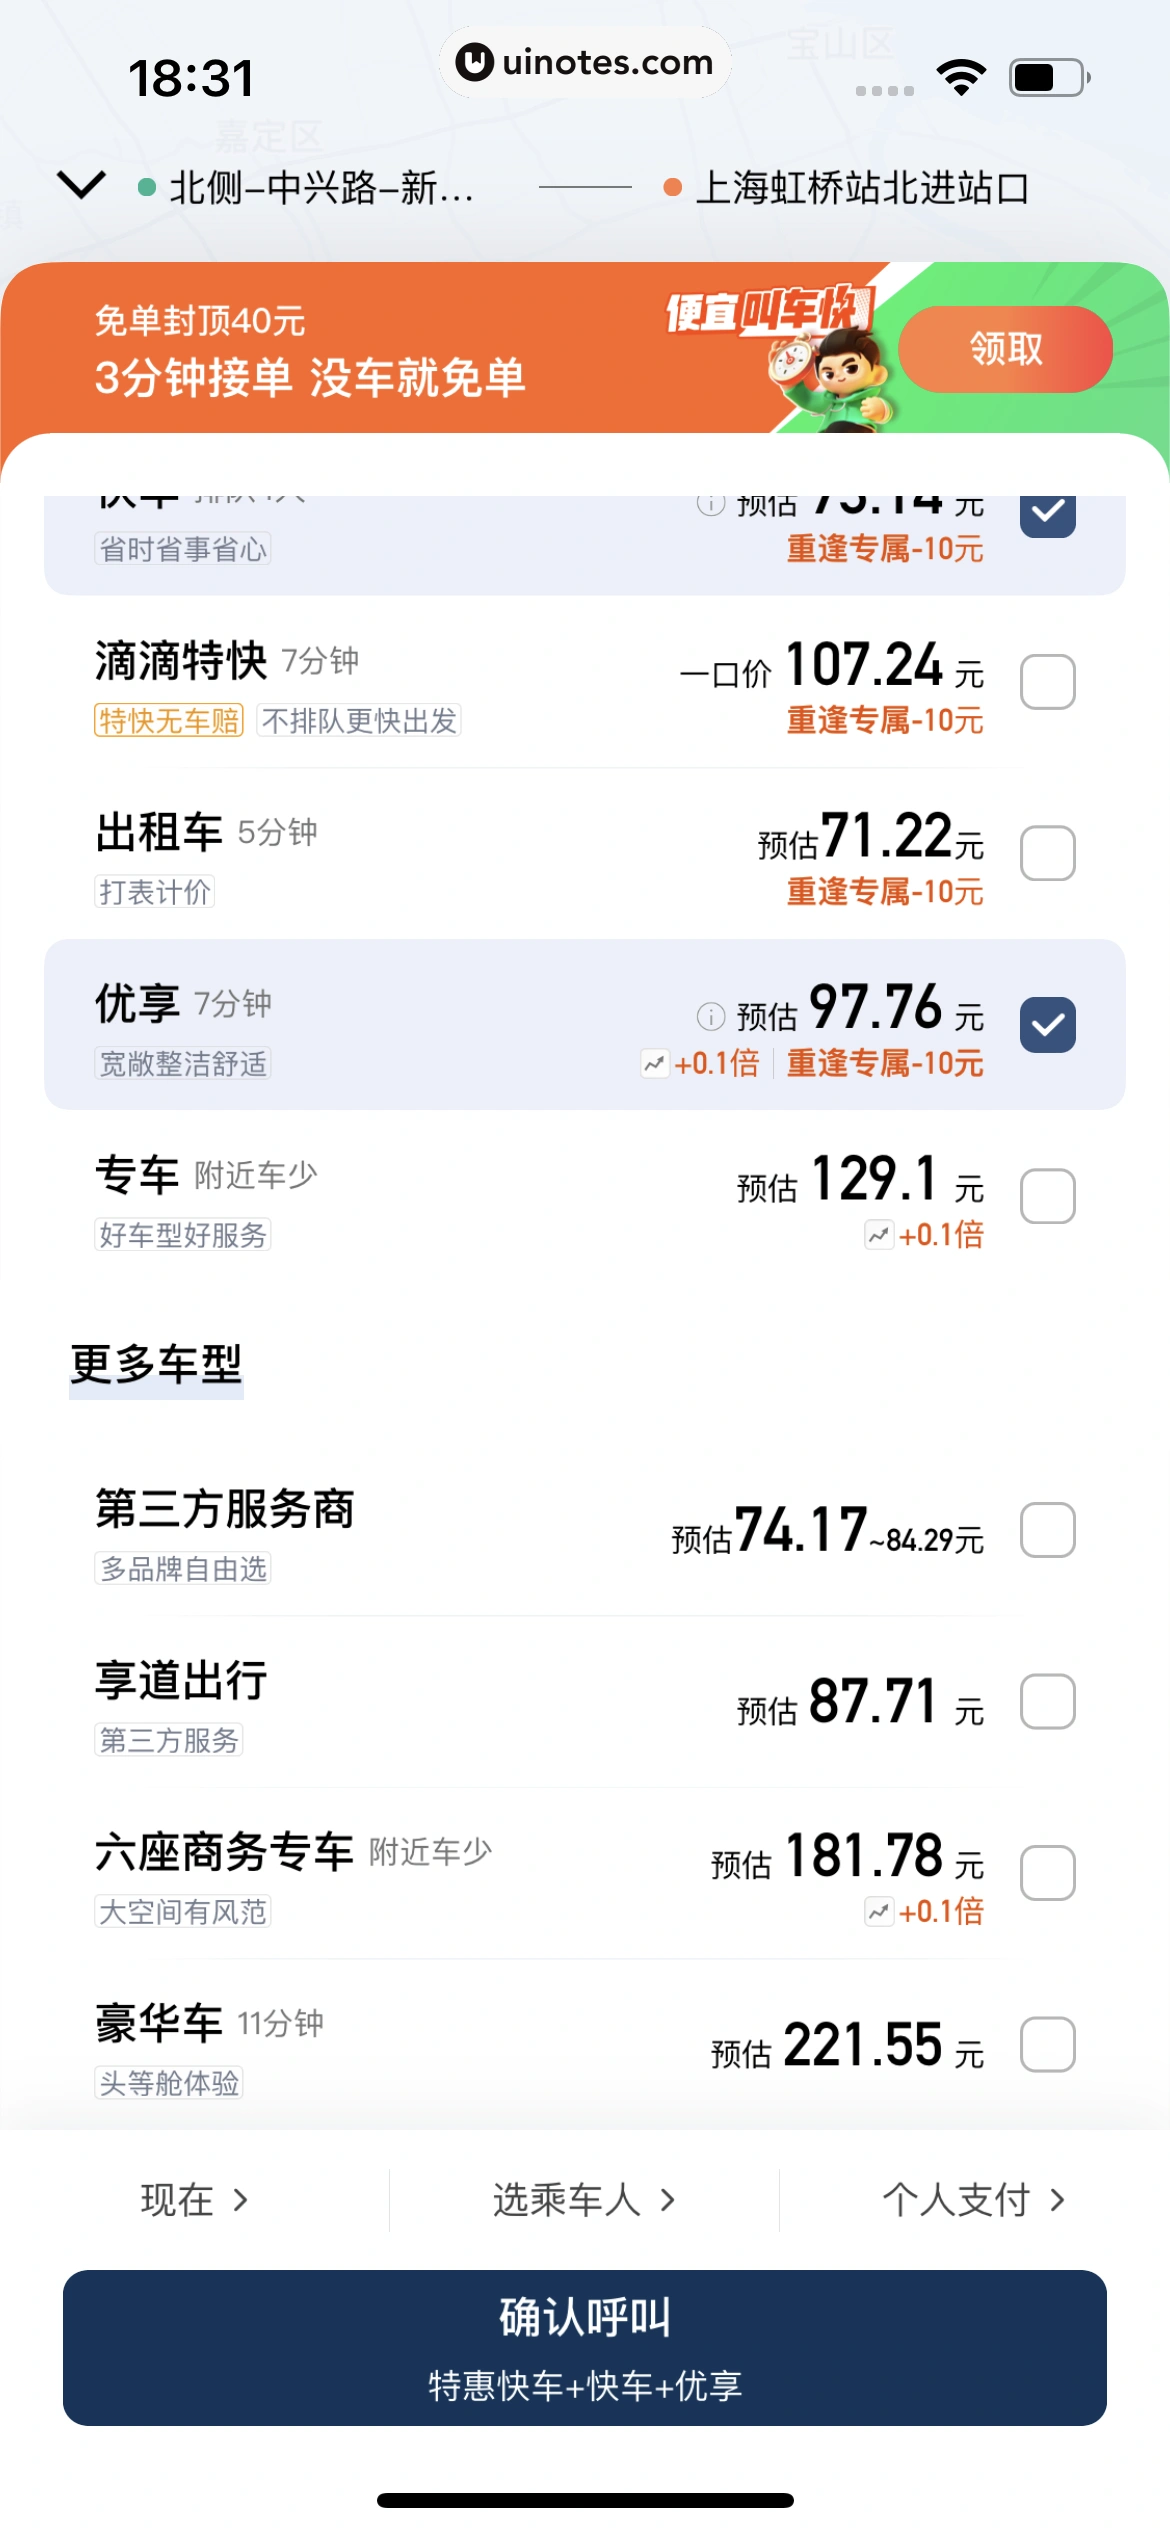Check the 滴滴特快 ride option

1047,682
